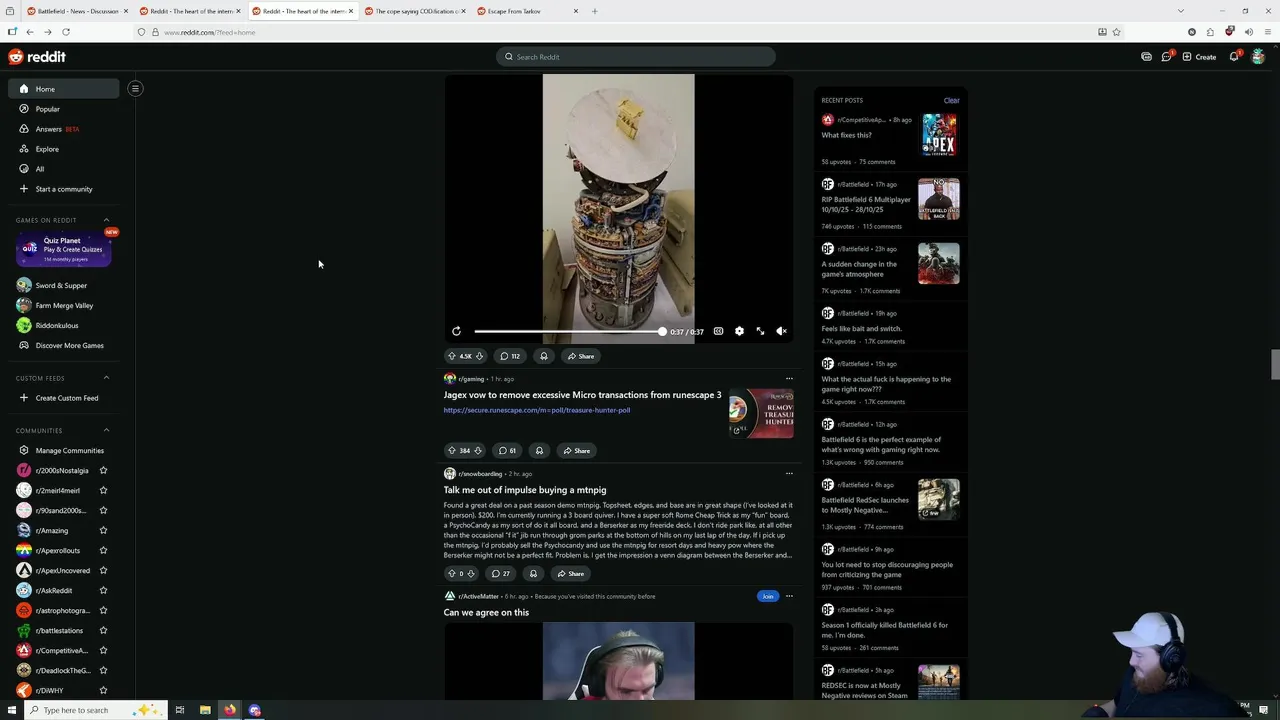Screen dimensions: 1280x720
Task: Bookmark this page with star icon
Action: [1116, 32]
